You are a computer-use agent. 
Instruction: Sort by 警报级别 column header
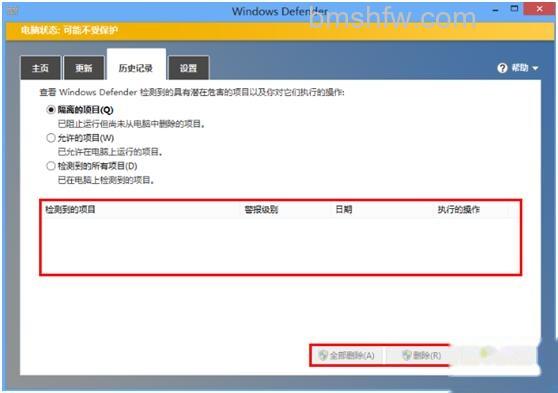(x=261, y=209)
